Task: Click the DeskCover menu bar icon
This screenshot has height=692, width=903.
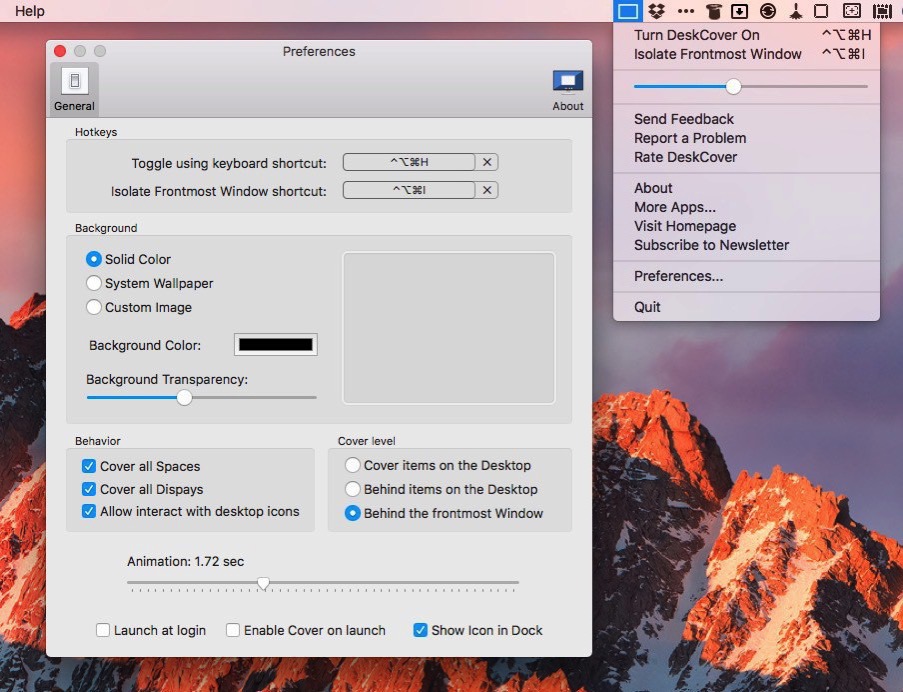Action: (x=627, y=11)
